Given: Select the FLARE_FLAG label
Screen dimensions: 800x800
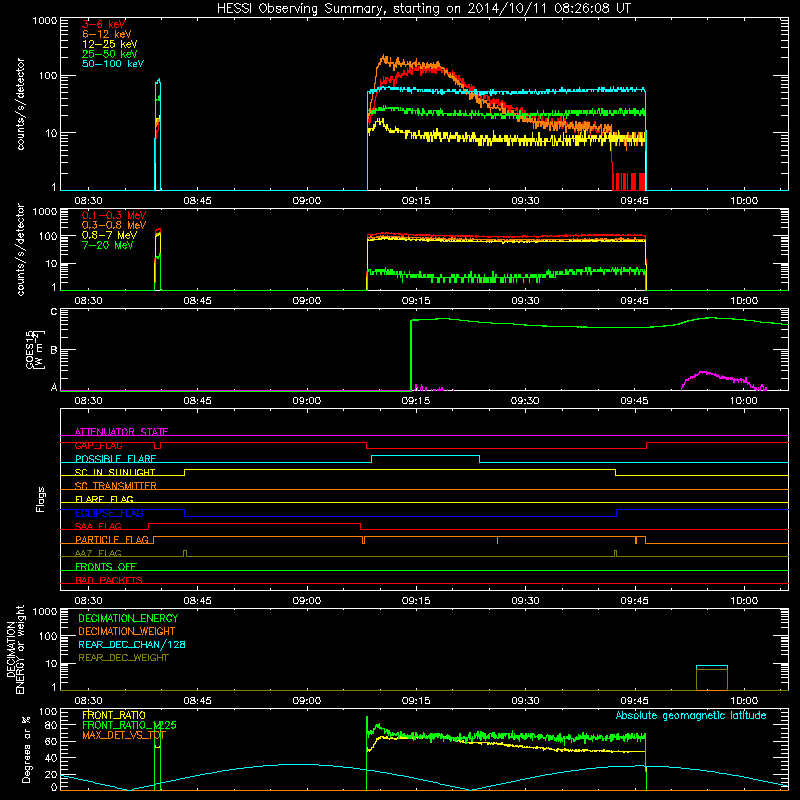Looking at the screenshot, I should coord(104,499).
